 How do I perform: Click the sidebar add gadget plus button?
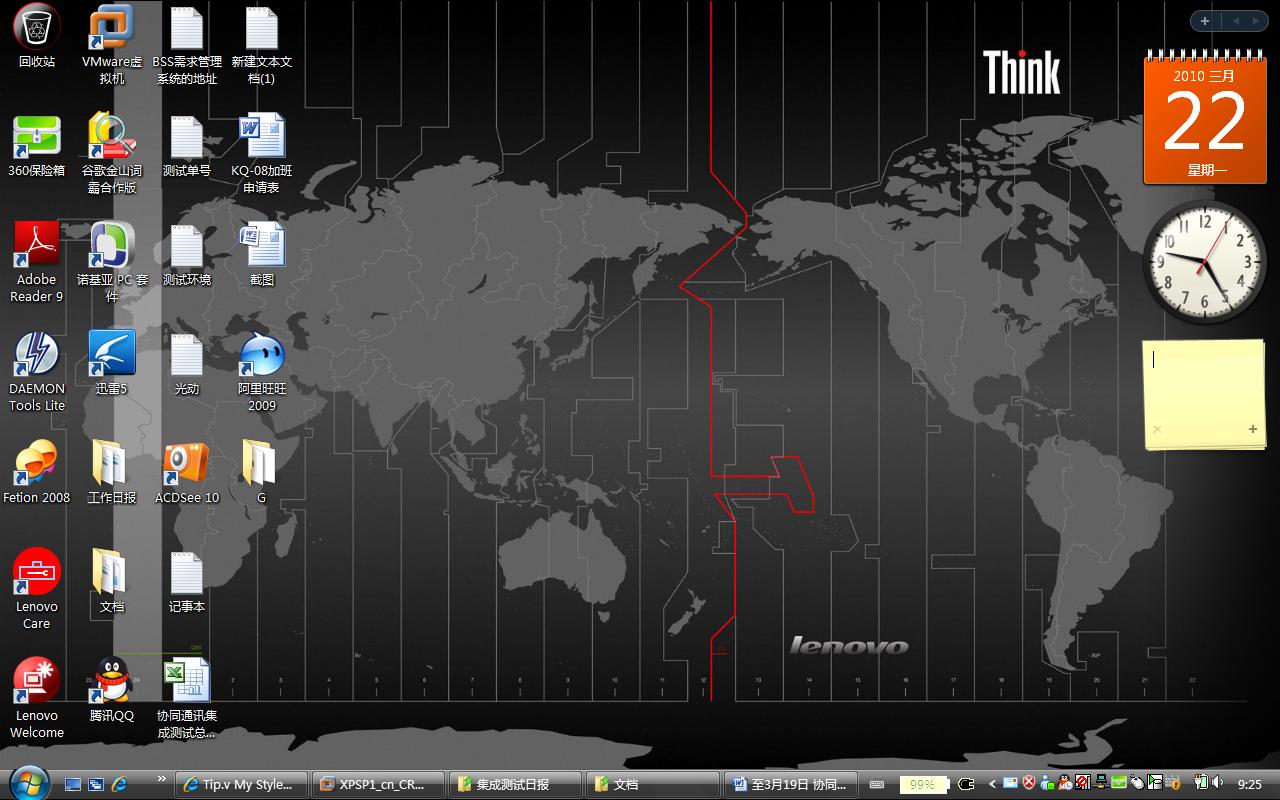point(1204,21)
